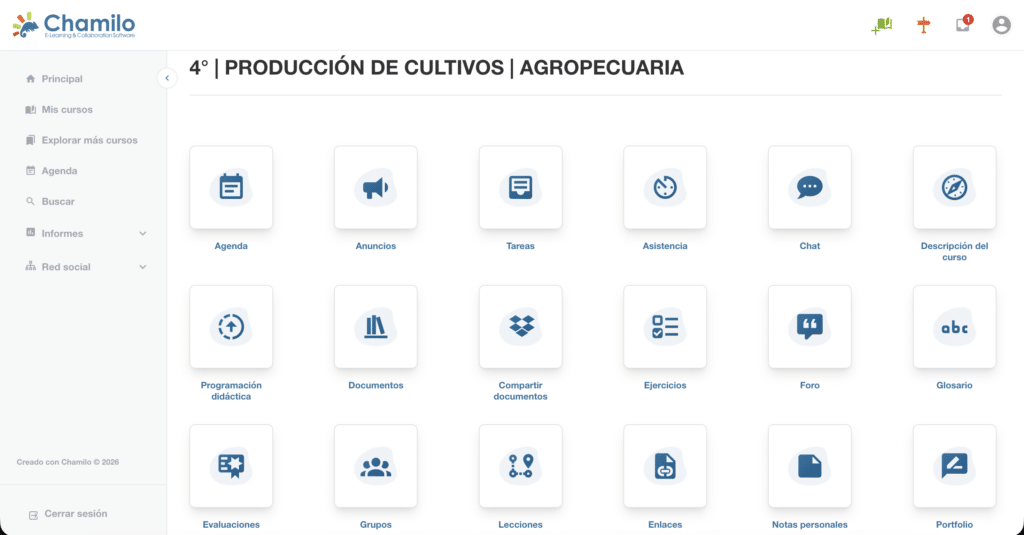Click the Chat label text
This screenshot has width=1024, height=535.
[x=810, y=246]
